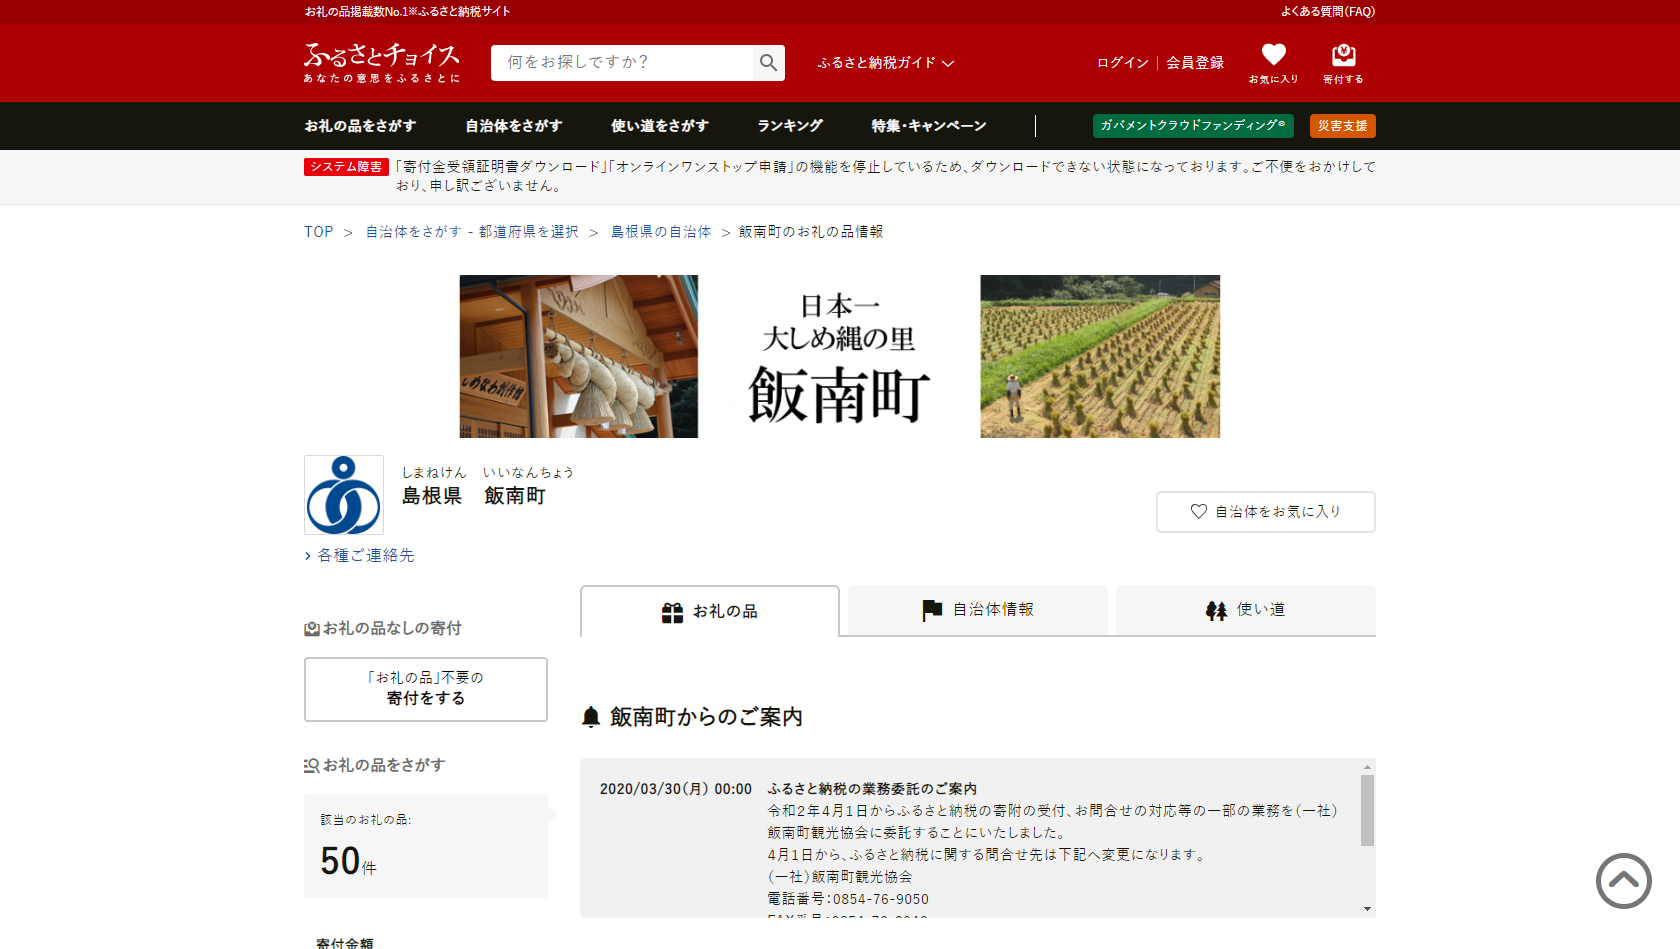
Task: Click the bell icon beside 飯南町からのご案内
Action: 591,717
